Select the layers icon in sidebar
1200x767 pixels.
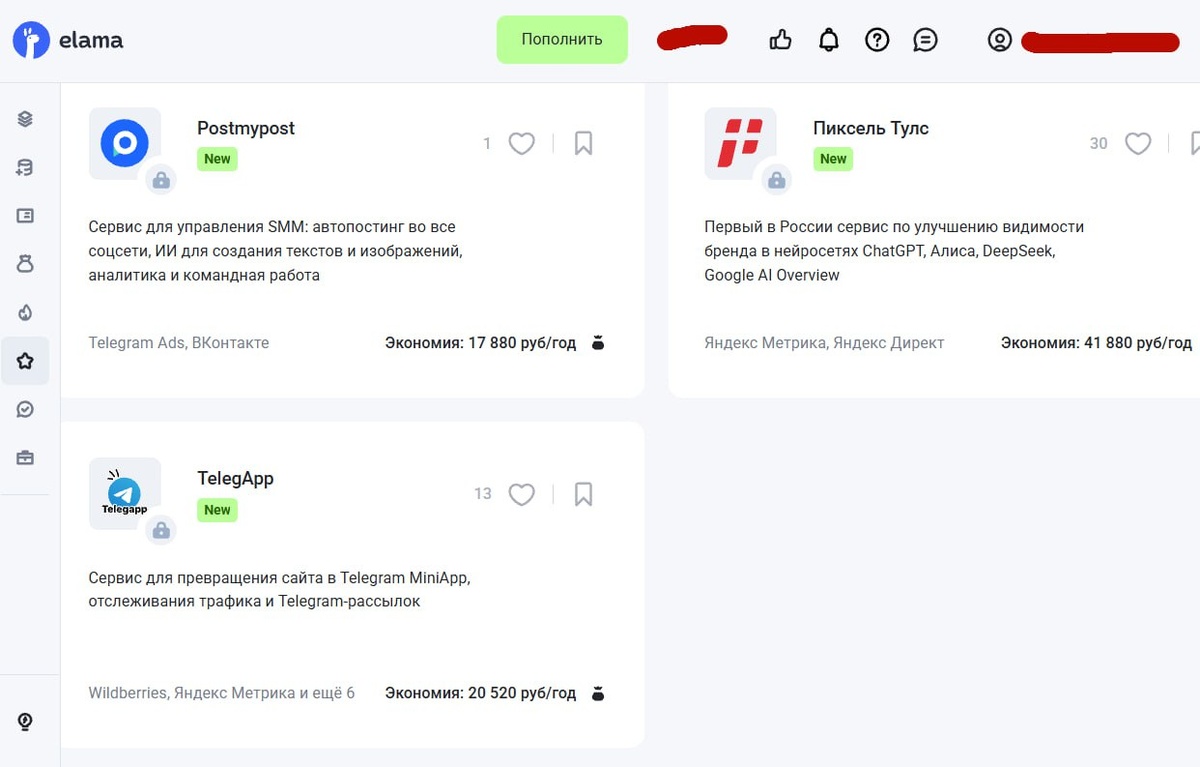pos(25,119)
